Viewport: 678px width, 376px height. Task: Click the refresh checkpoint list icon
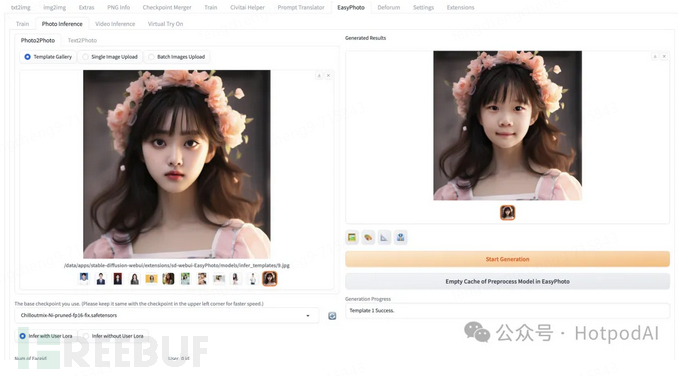[332, 316]
